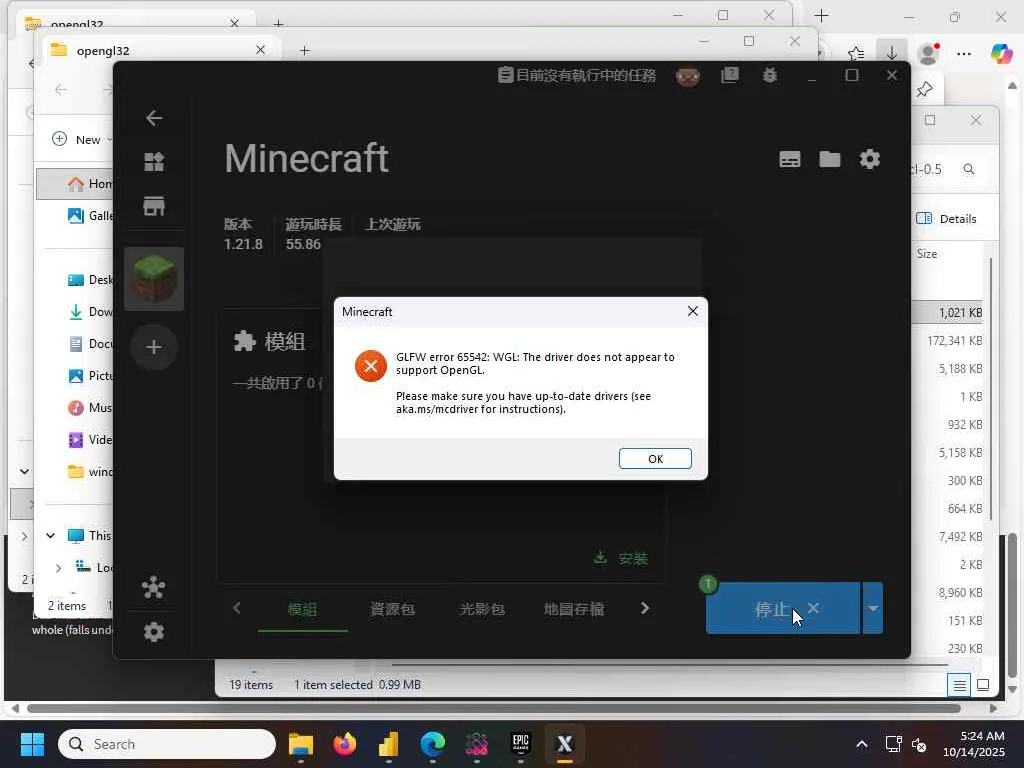Viewport: 1024px width, 768px height.
Task: Open the Copilot icon in Edge
Action: 1001,54
